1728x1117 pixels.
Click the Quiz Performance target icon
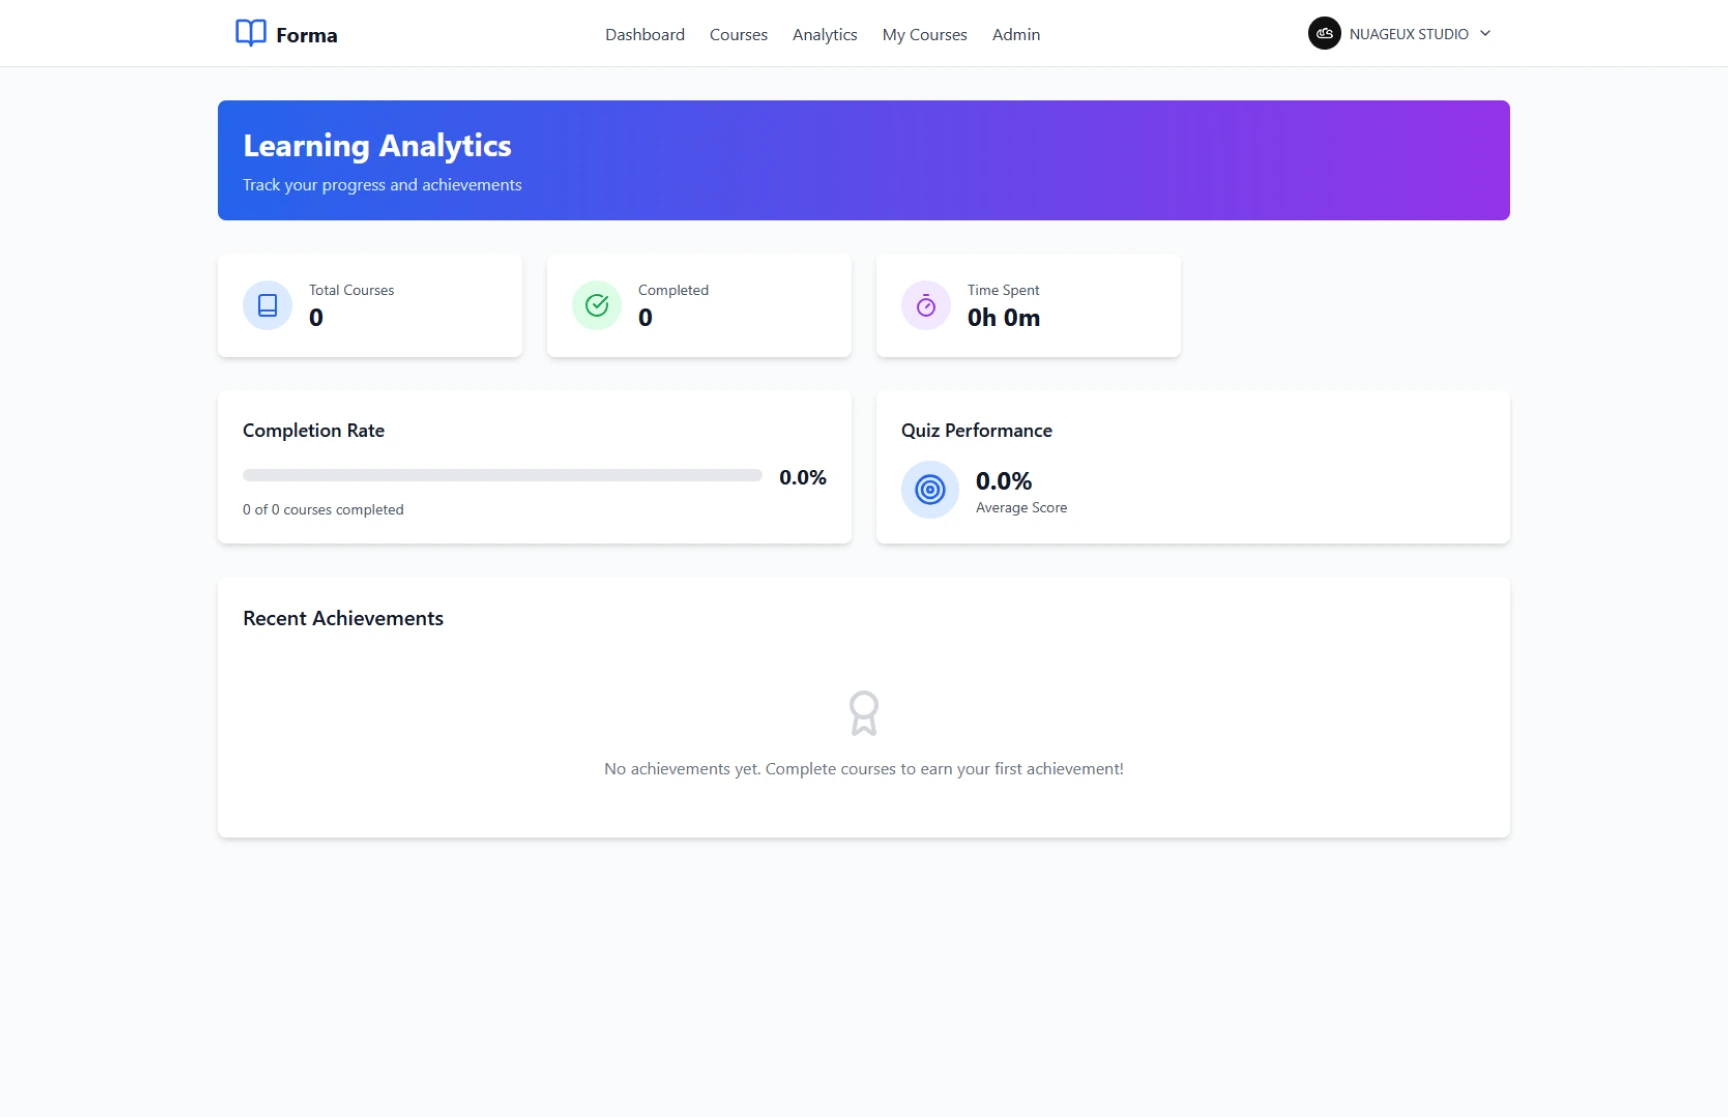[929, 489]
